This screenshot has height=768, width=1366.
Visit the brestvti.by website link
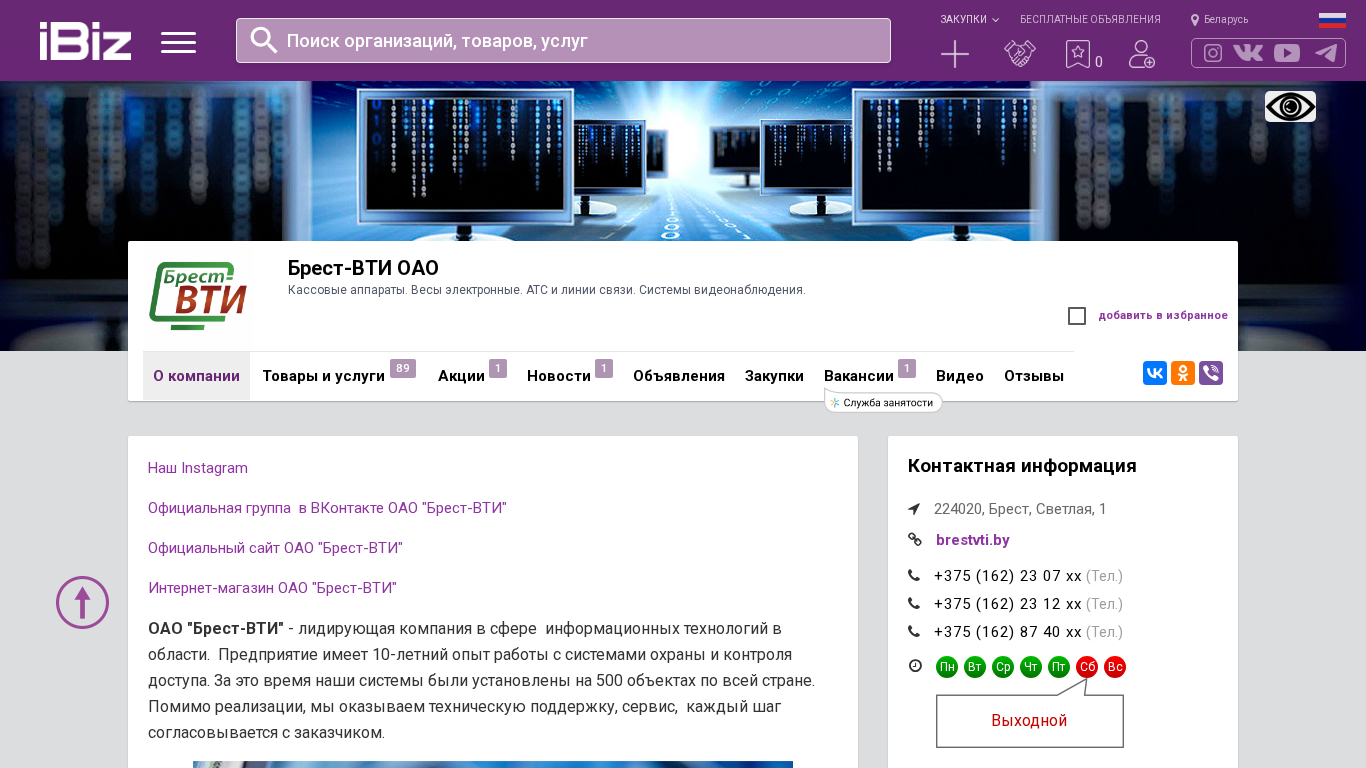tap(973, 540)
